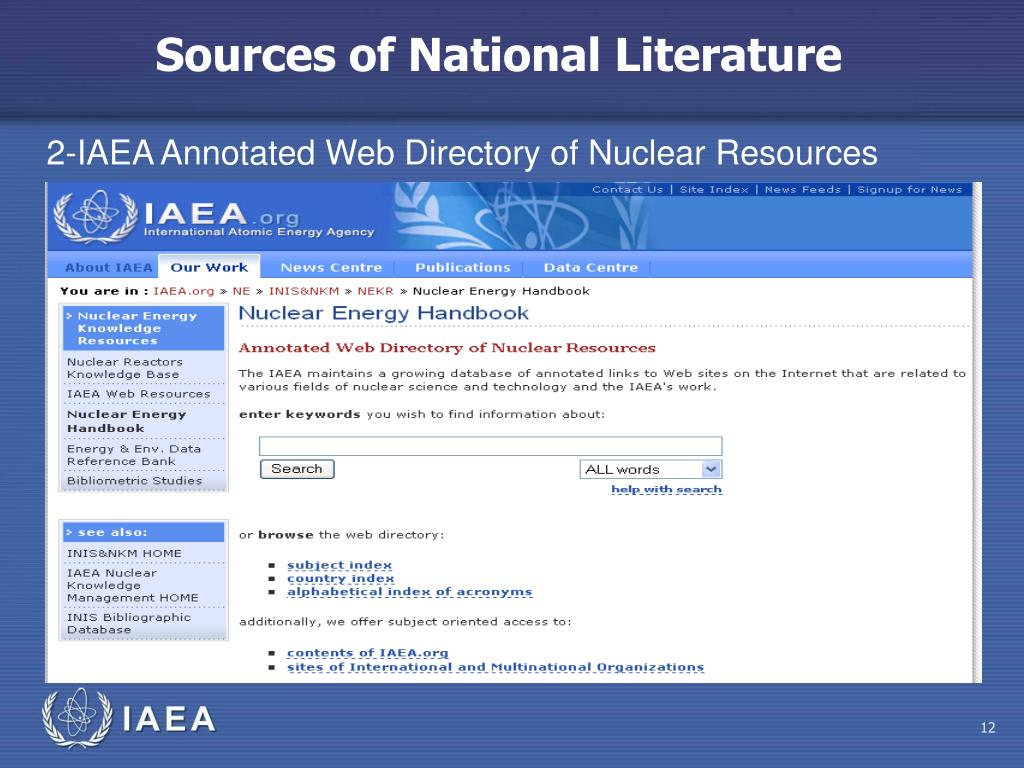The height and width of the screenshot is (768, 1024).
Task: Open News Feeds link
Action: click(803, 189)
